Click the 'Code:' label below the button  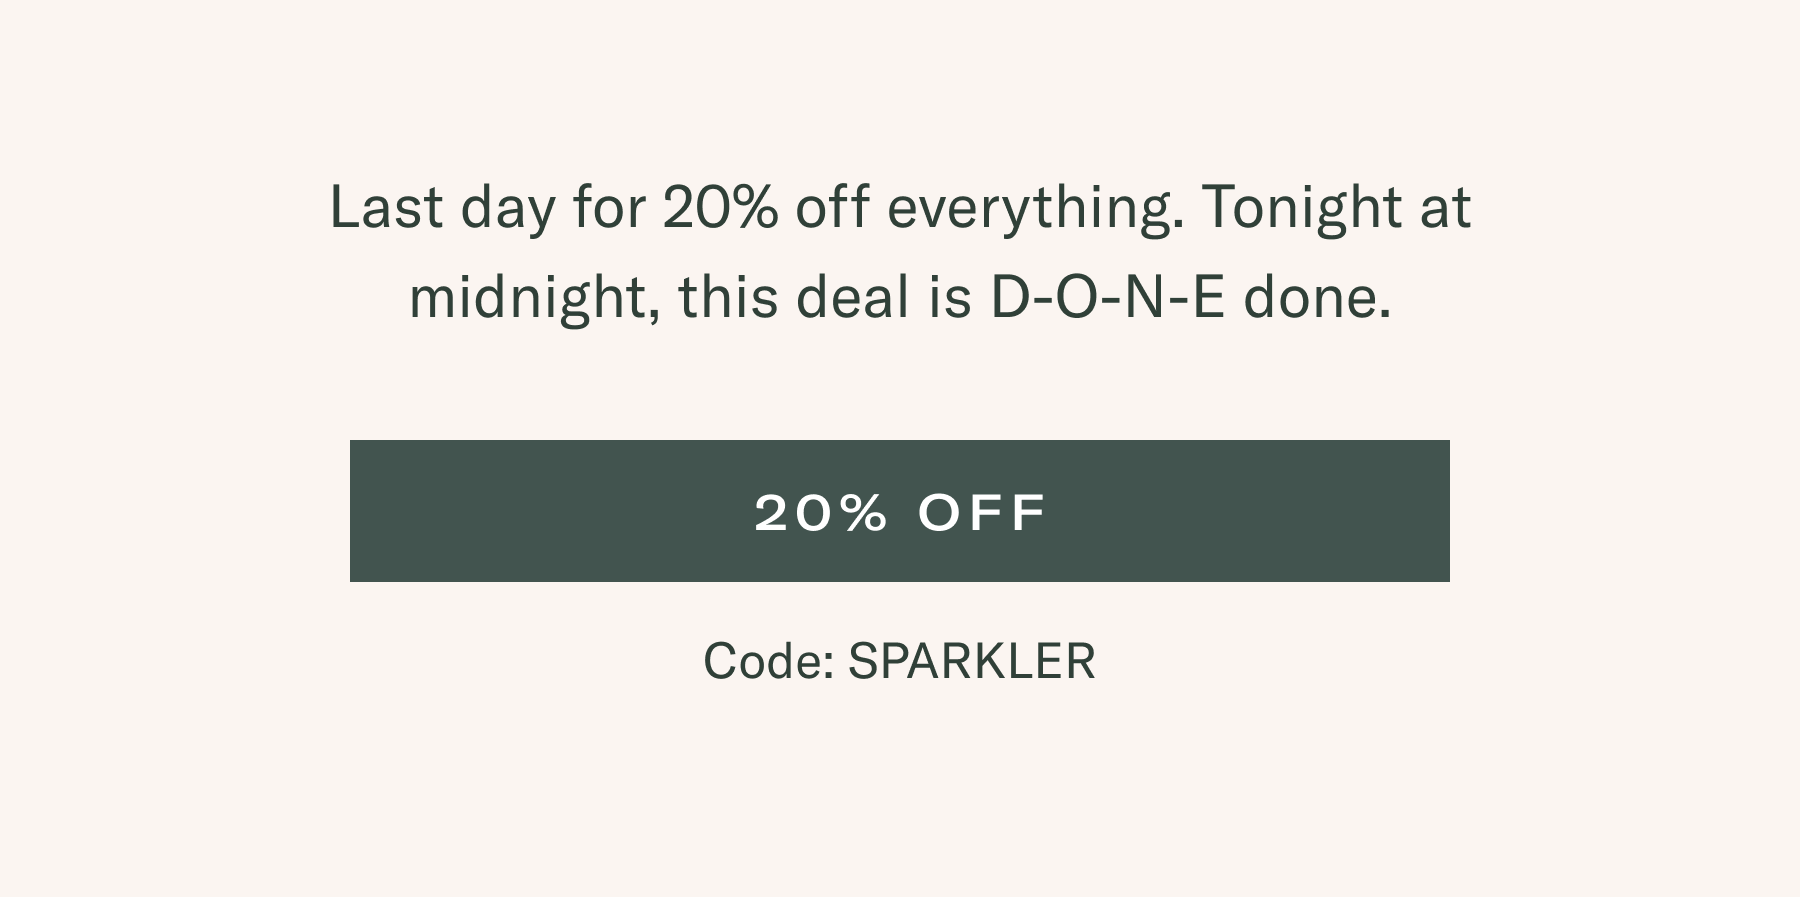pyautogui.click(x=769, y=661)
